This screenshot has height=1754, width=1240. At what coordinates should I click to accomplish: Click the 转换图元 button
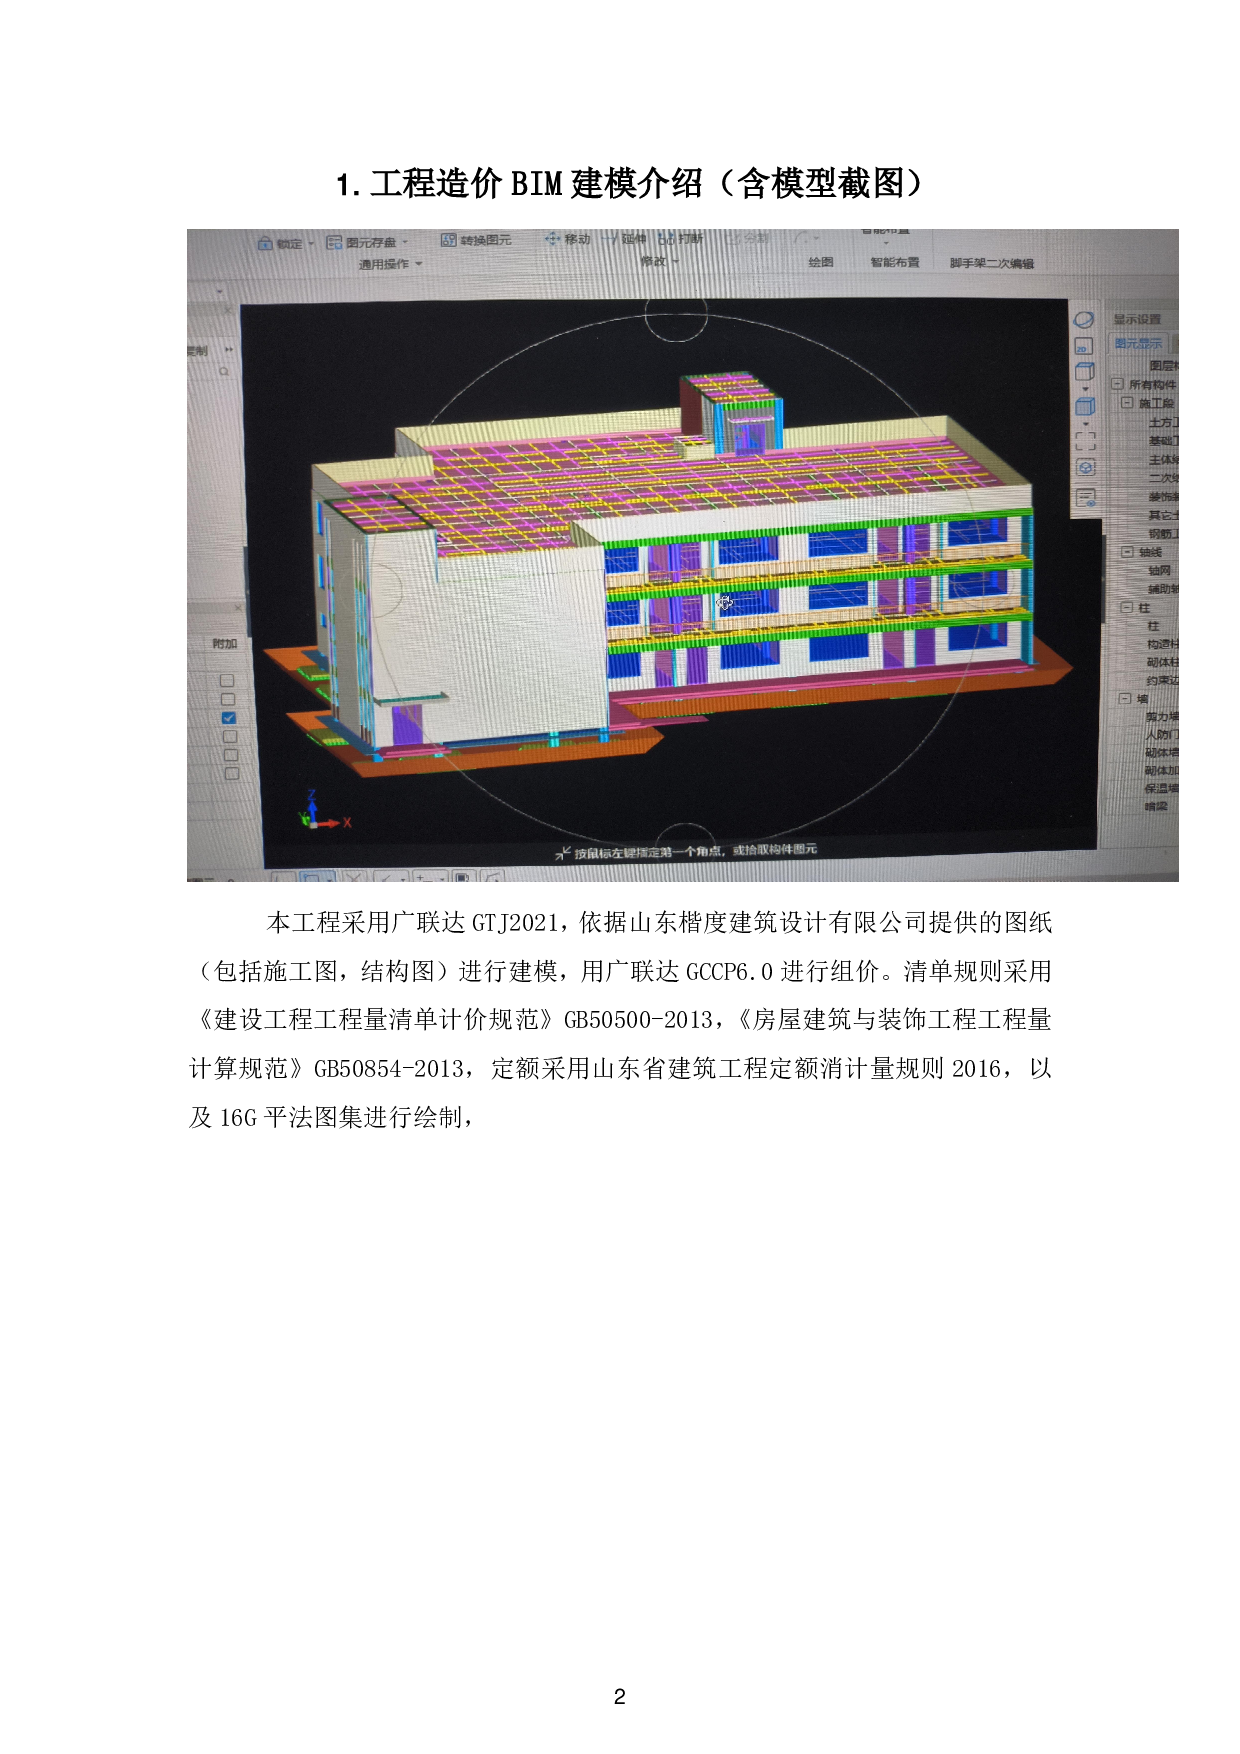click(x=477, y=240)
